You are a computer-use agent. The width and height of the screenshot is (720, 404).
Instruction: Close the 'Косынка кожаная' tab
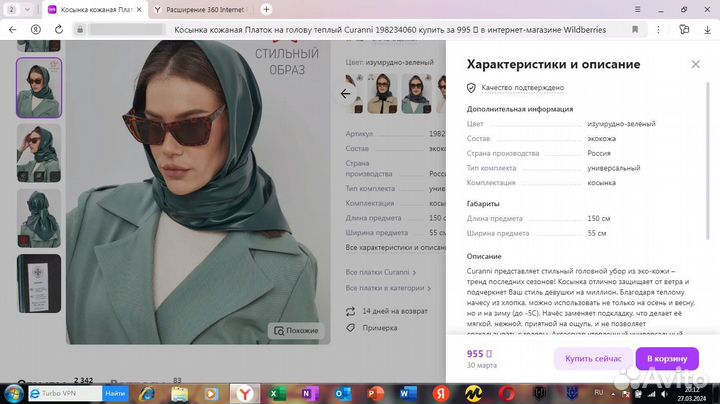coord(140,10)
